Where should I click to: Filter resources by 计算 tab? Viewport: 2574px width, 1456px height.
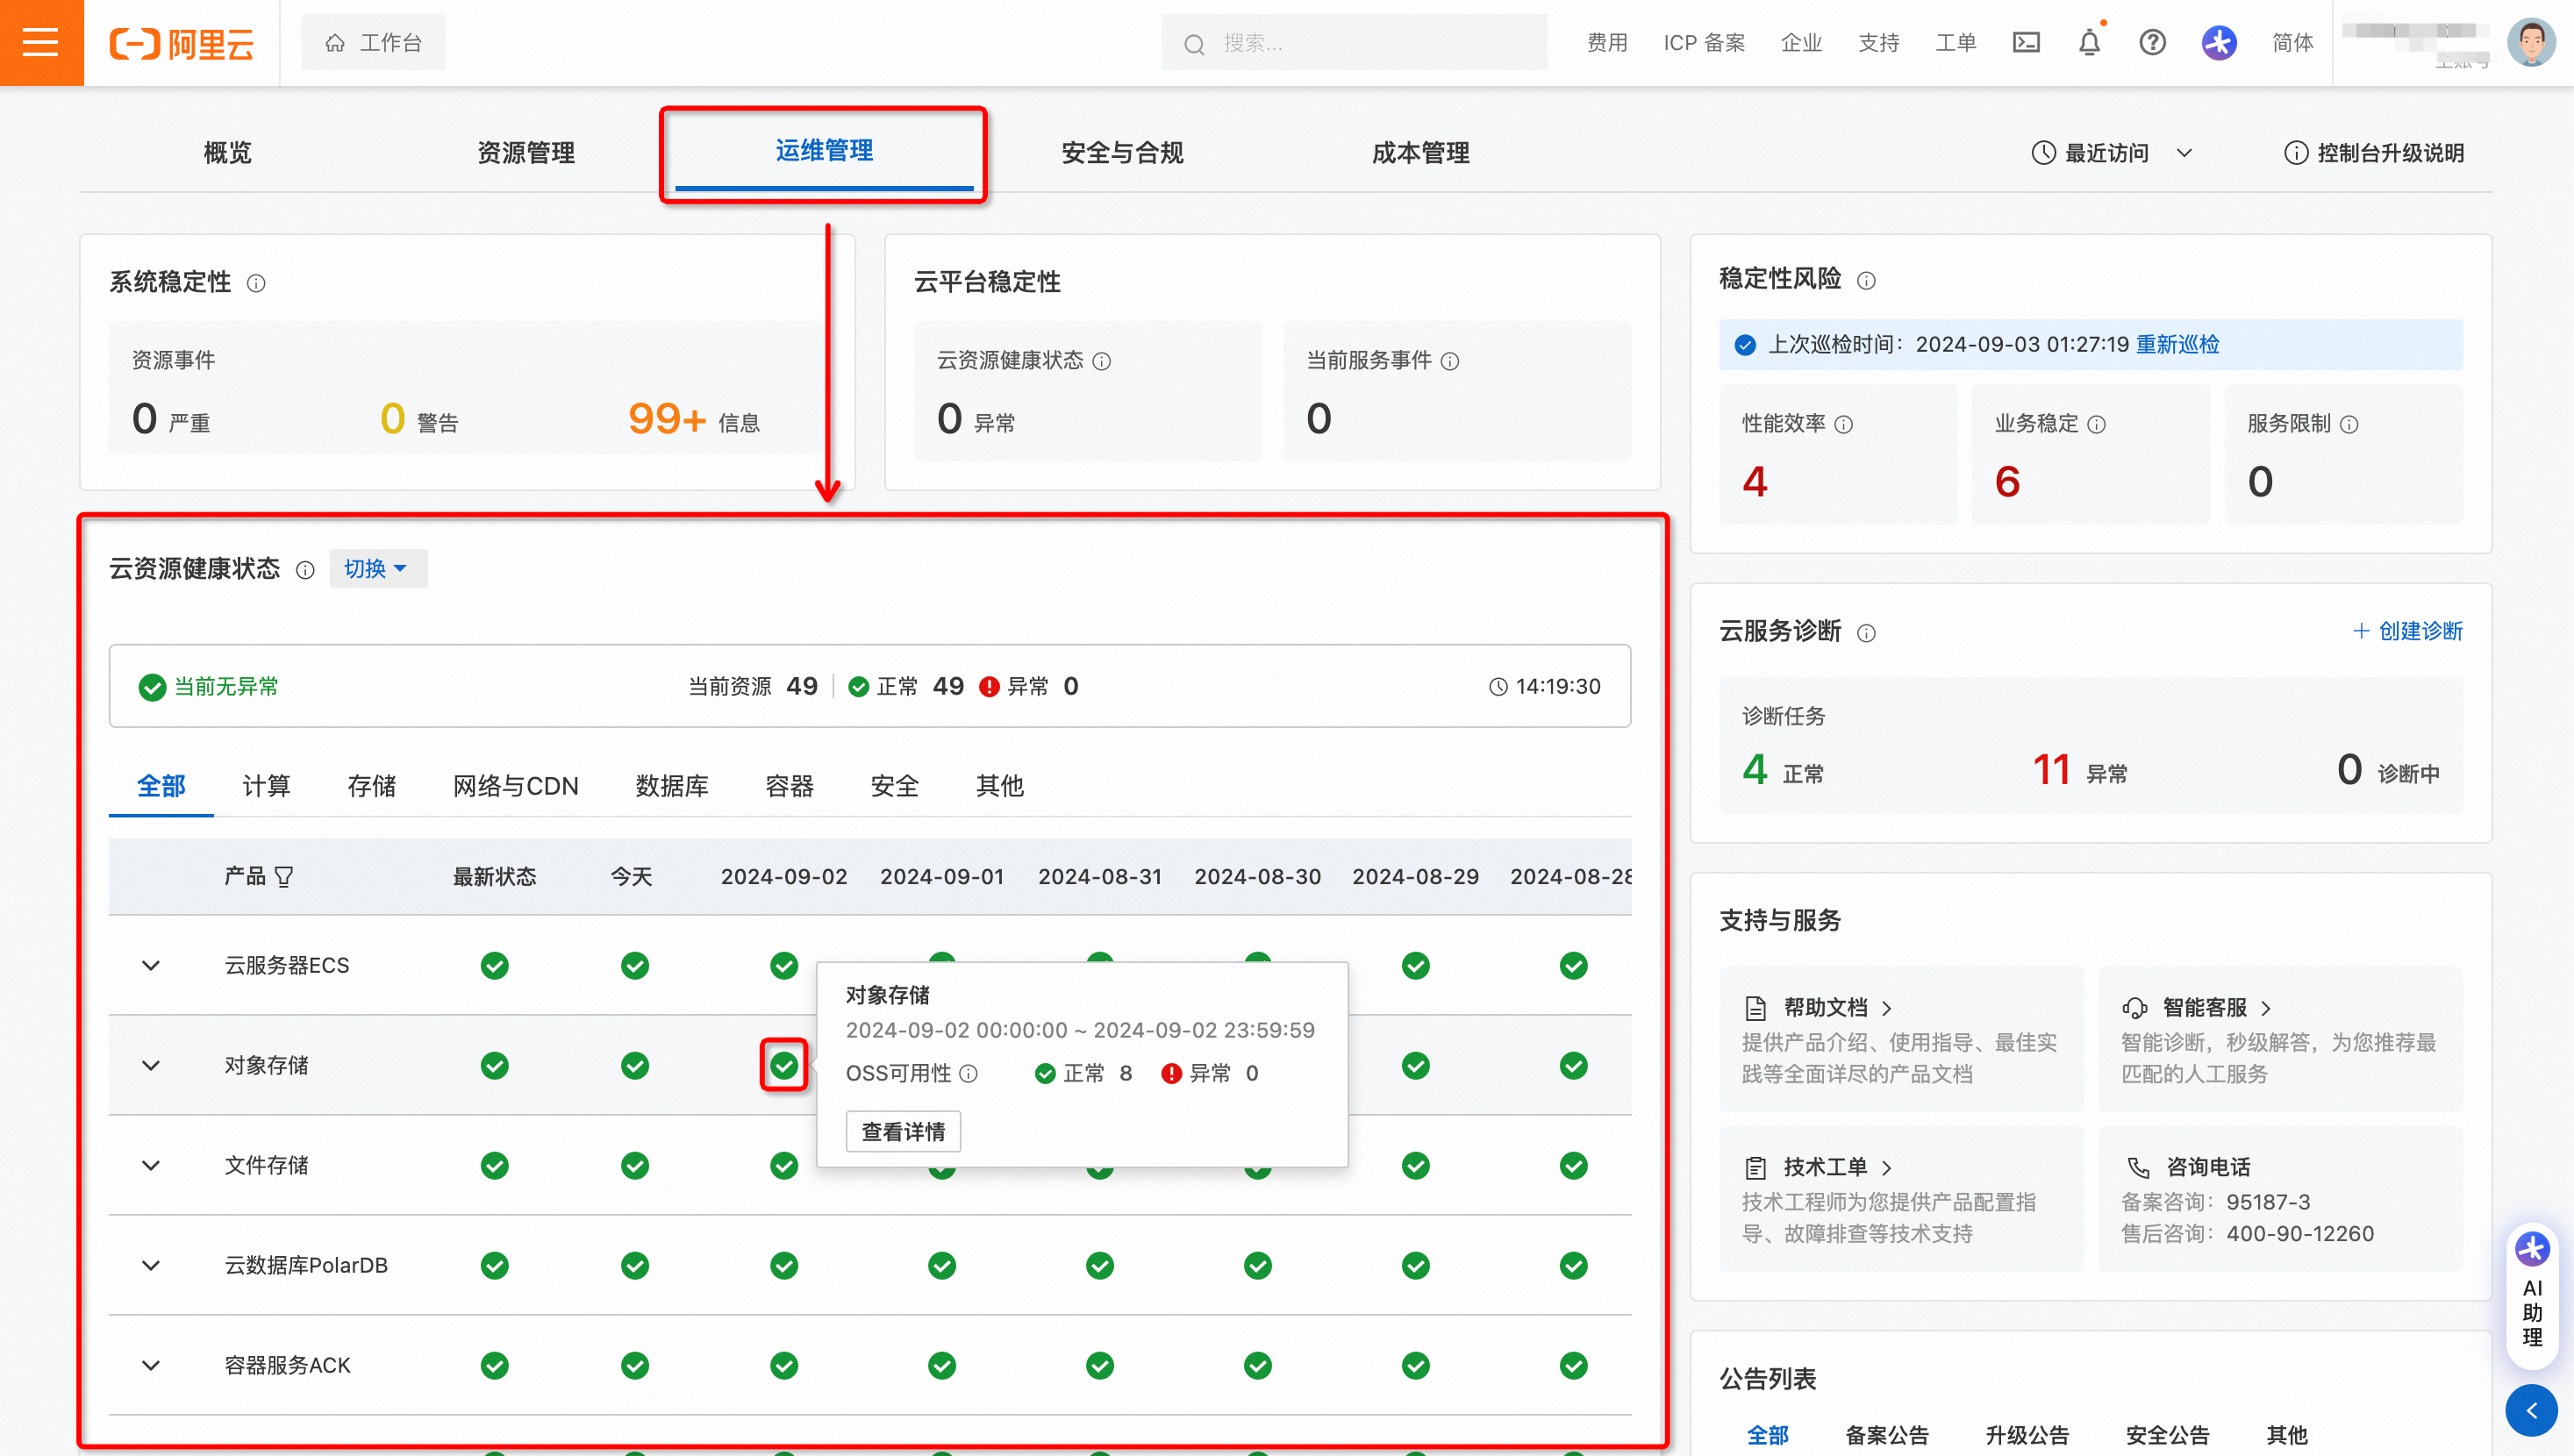[x=266, y=786]
